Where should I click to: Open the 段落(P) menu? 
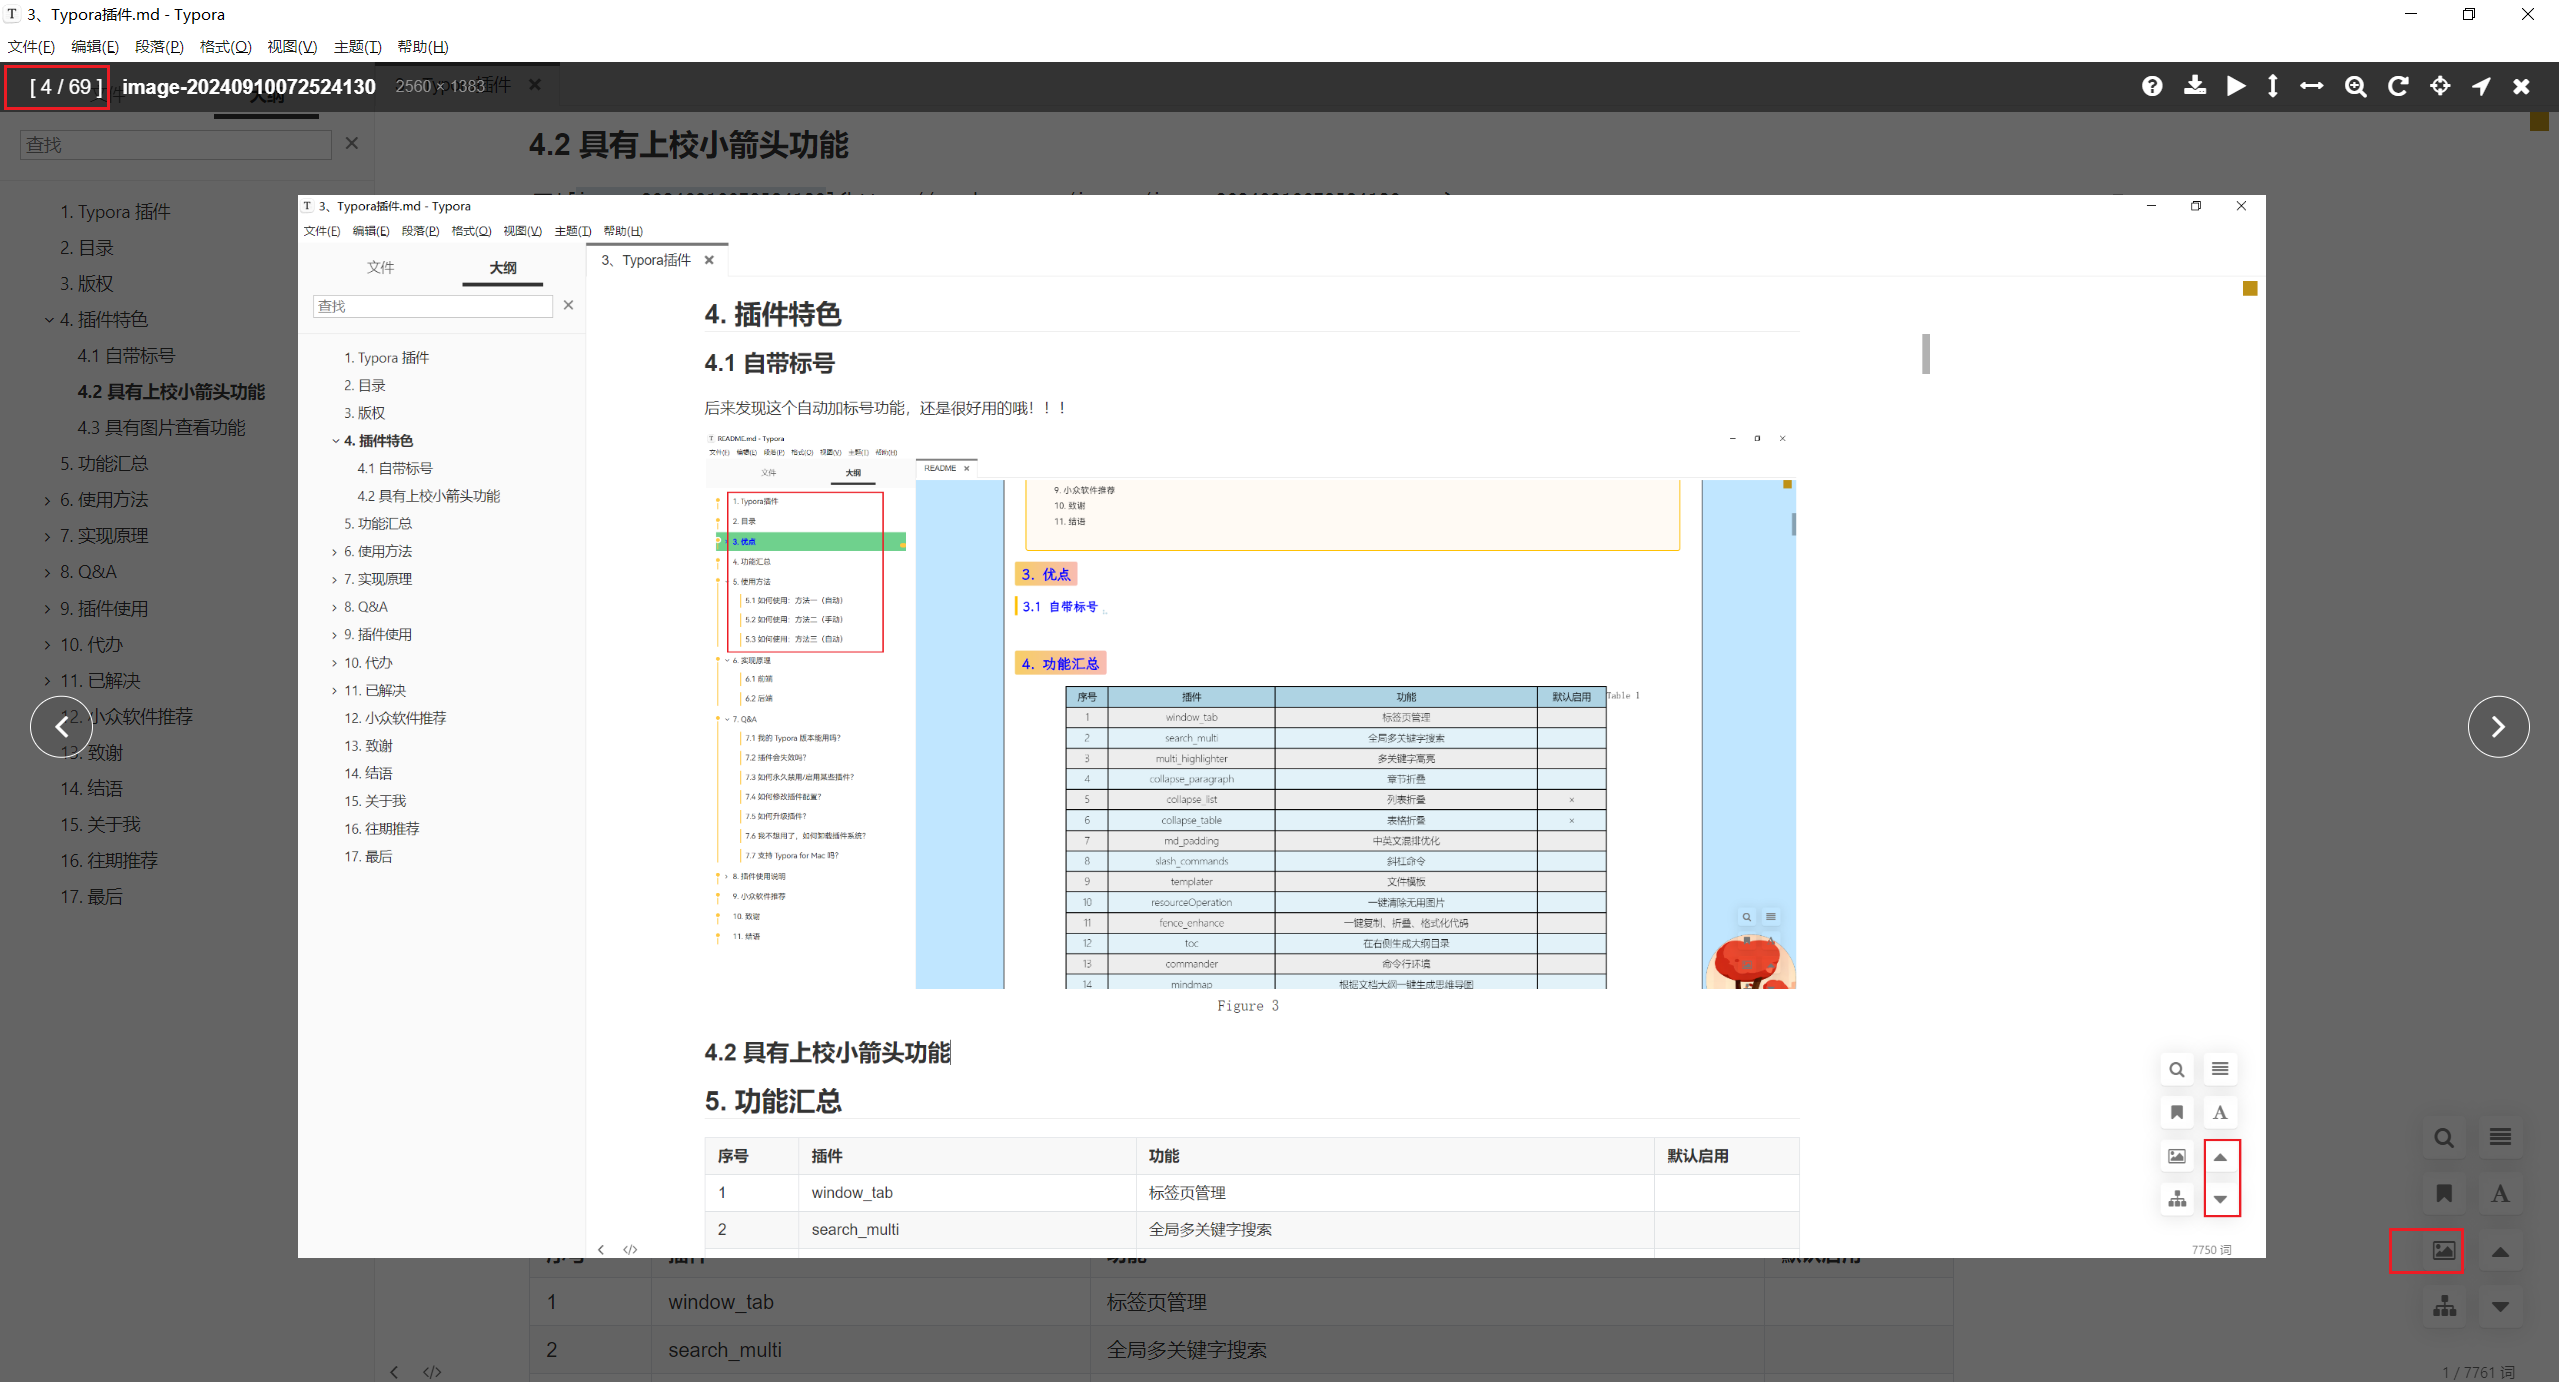tap(159, 47)
